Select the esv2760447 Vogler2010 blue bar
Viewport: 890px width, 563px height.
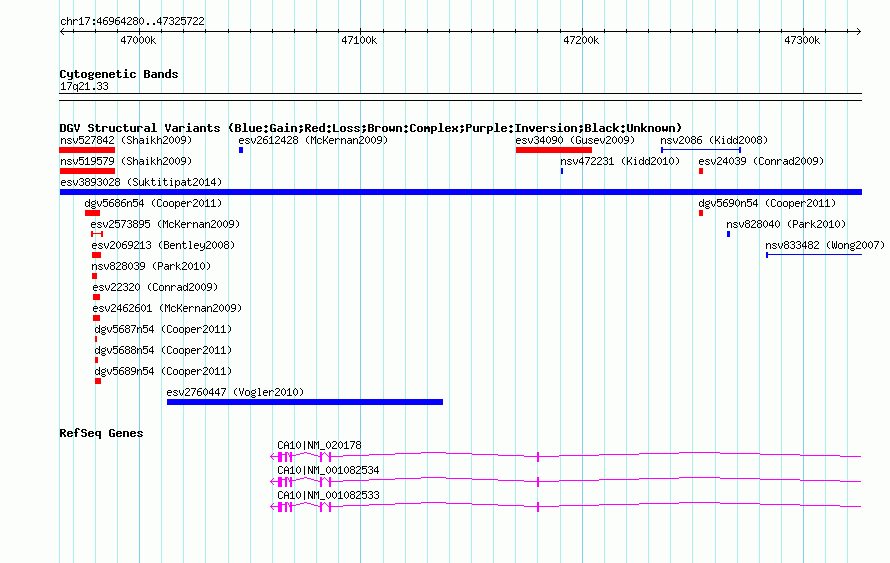[x=305, y=402]
